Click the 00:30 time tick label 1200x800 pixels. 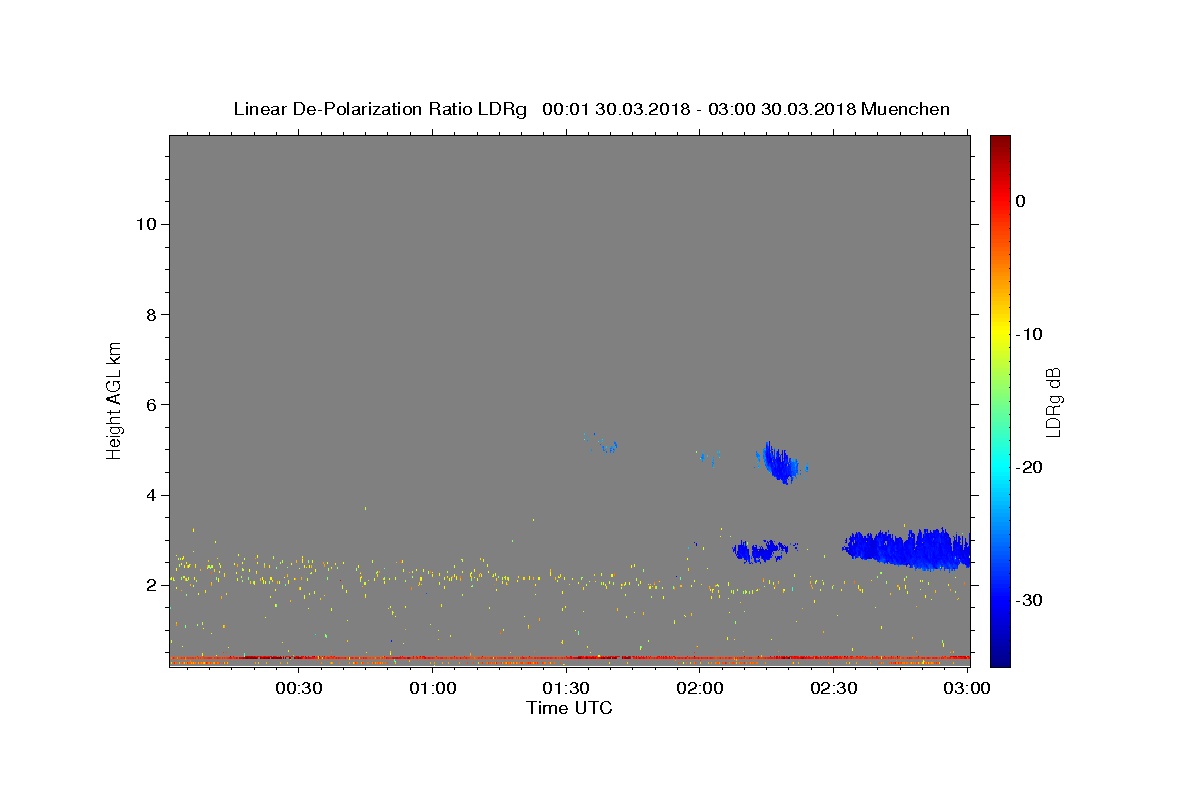(x=299, y=689)
